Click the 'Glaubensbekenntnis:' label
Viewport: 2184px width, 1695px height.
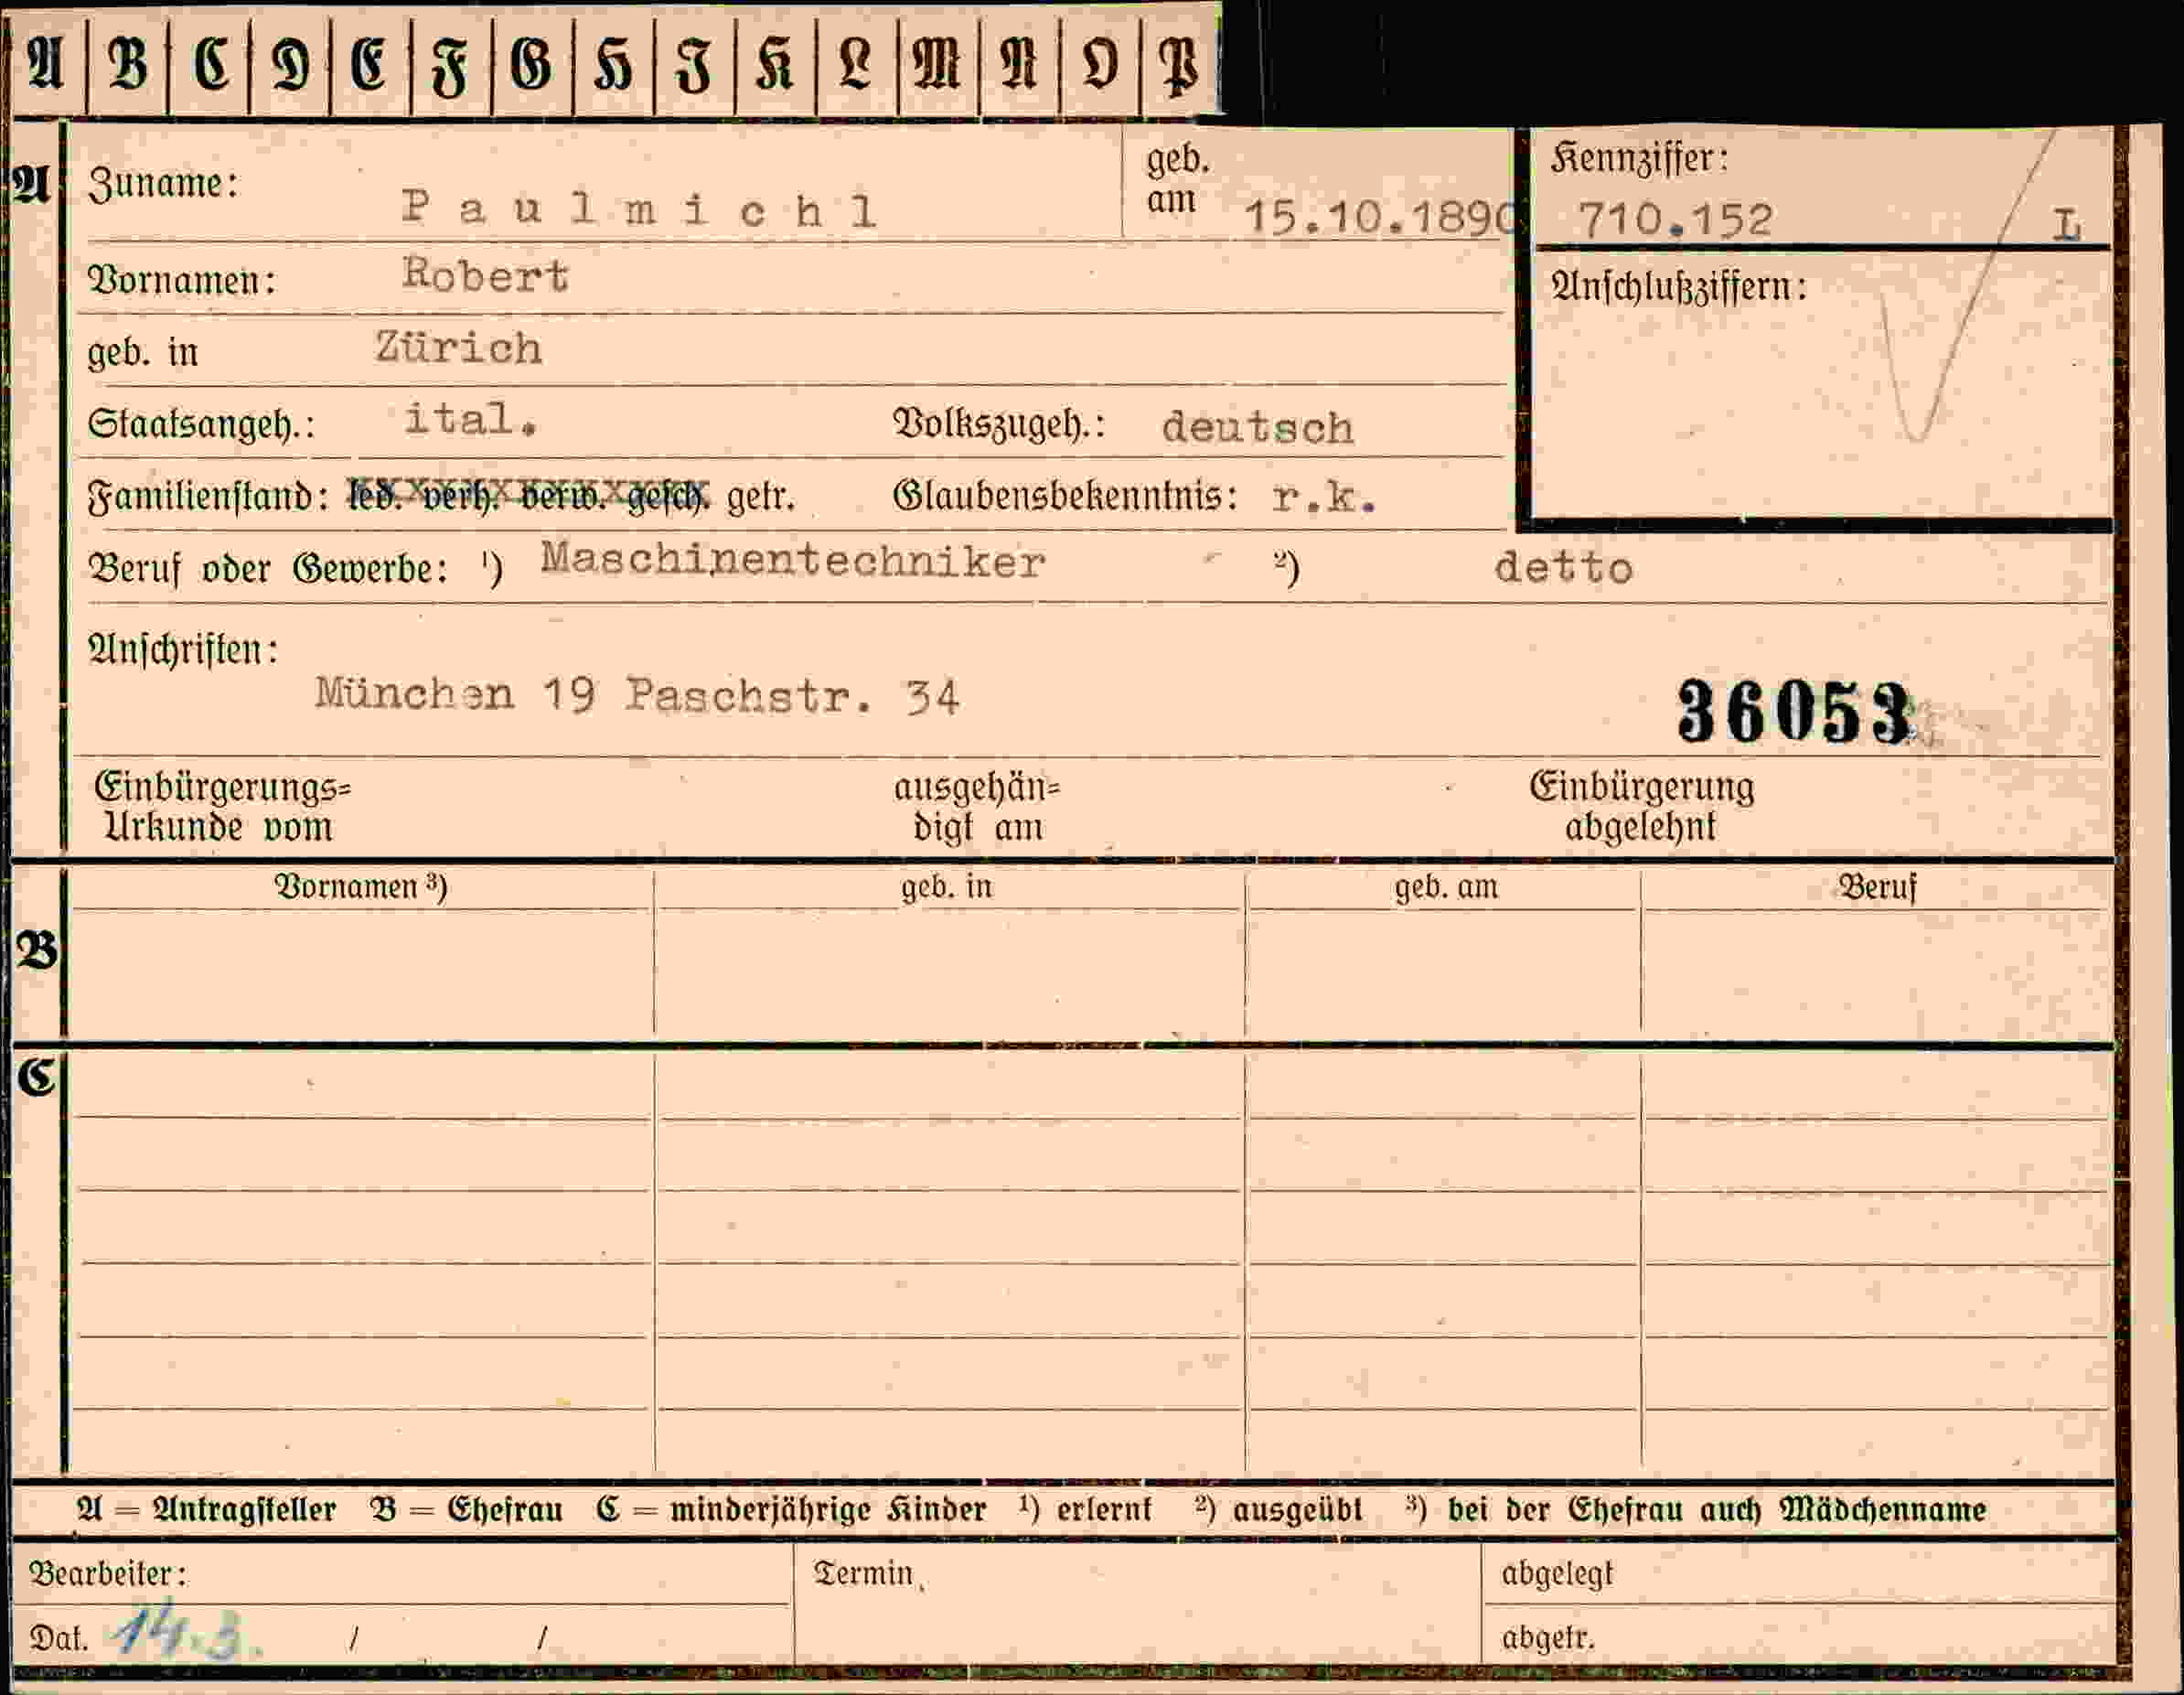(1065, 497)
